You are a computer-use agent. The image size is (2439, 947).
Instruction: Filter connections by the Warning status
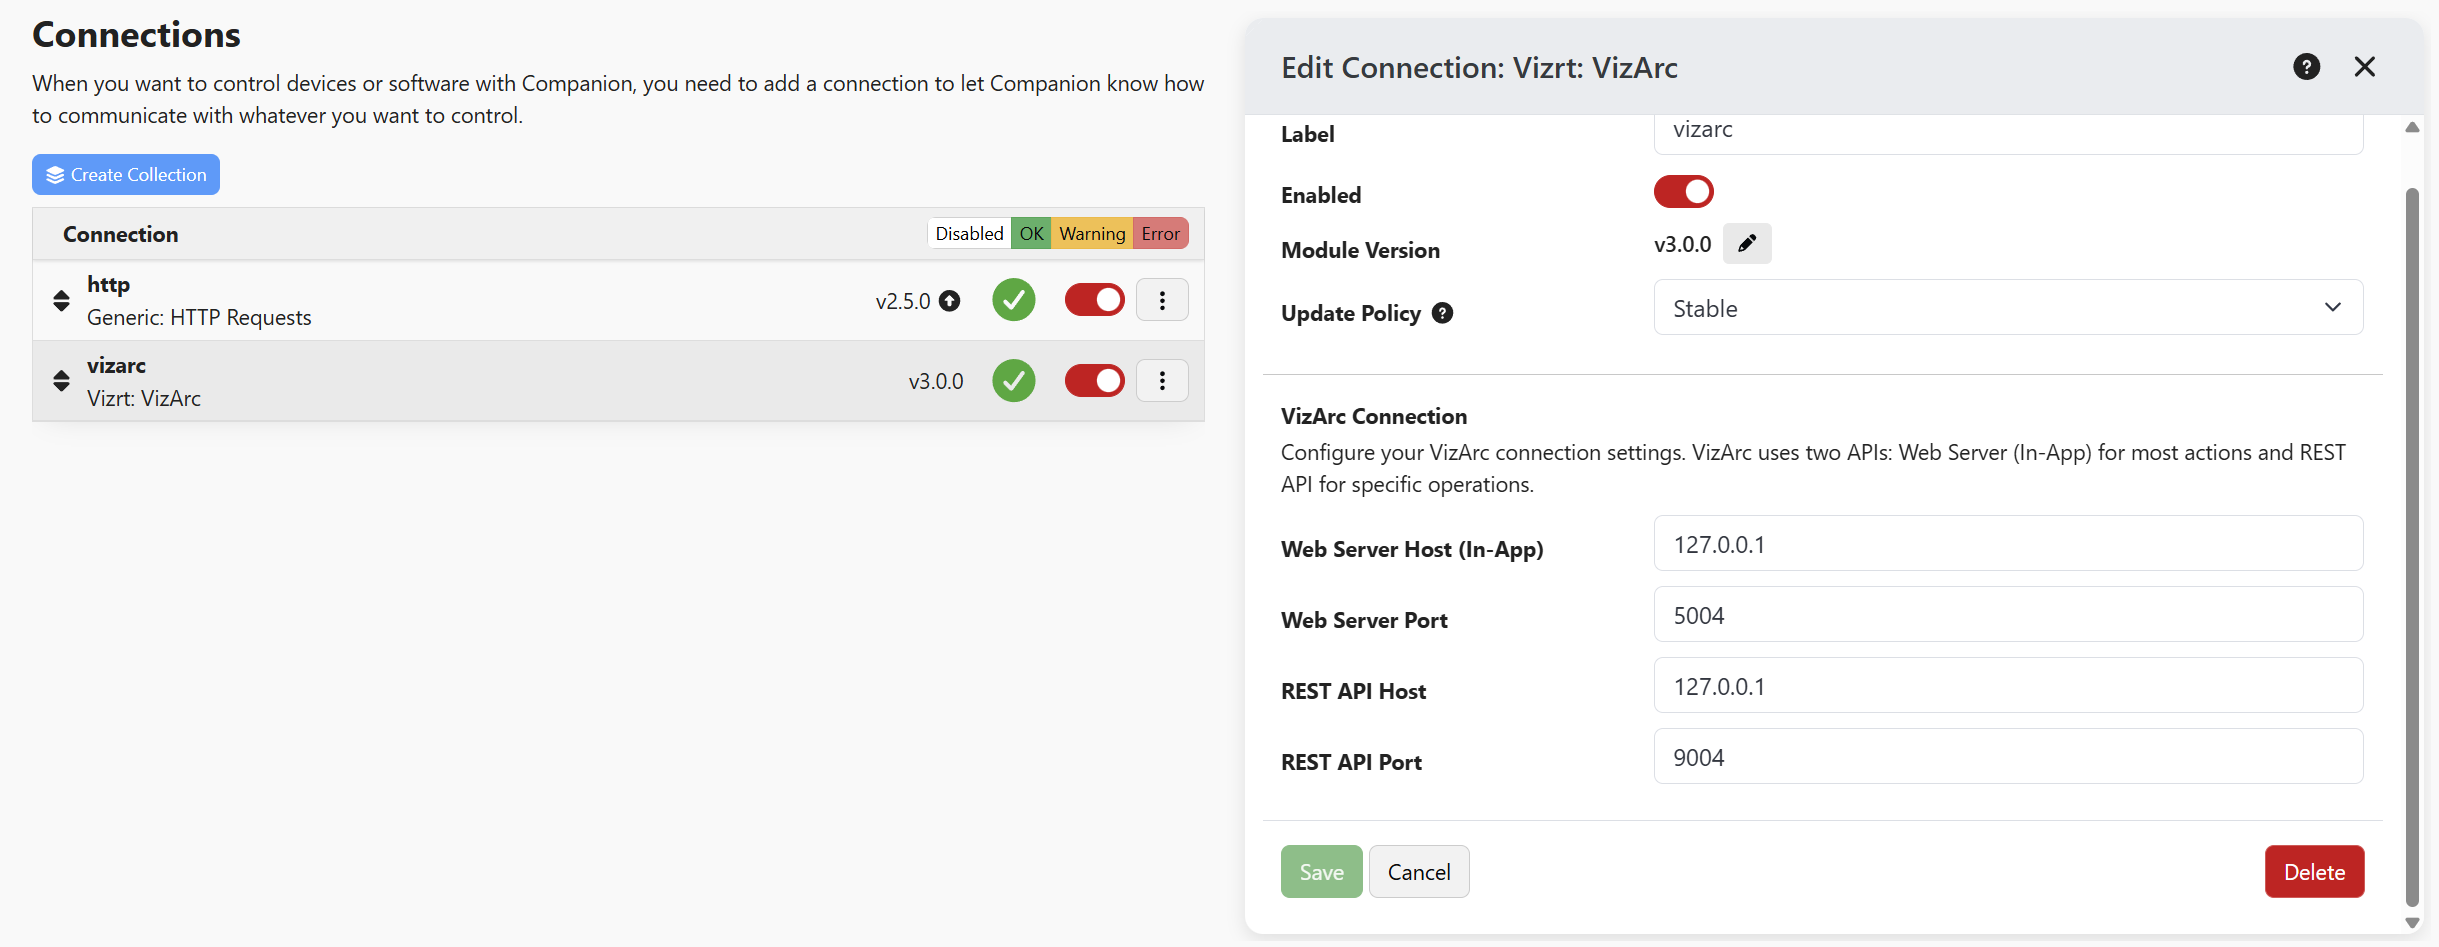pos(1092,234)
